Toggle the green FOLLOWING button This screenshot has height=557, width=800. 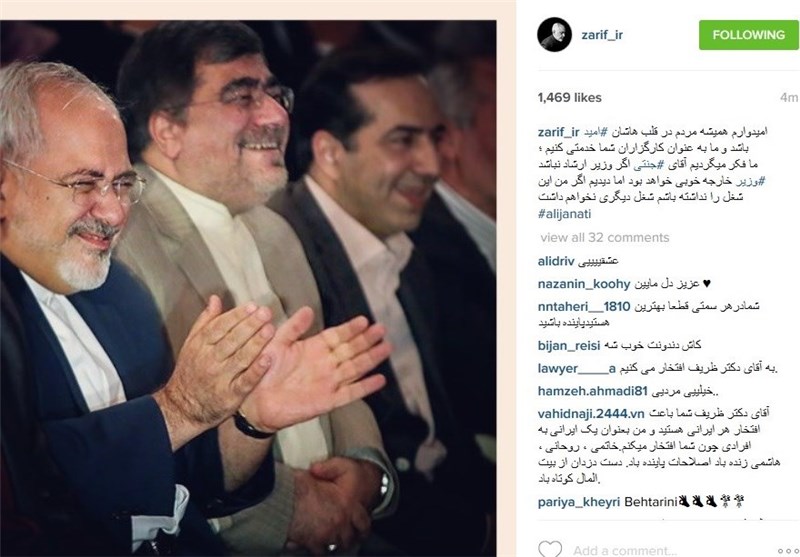coord(748,35)
